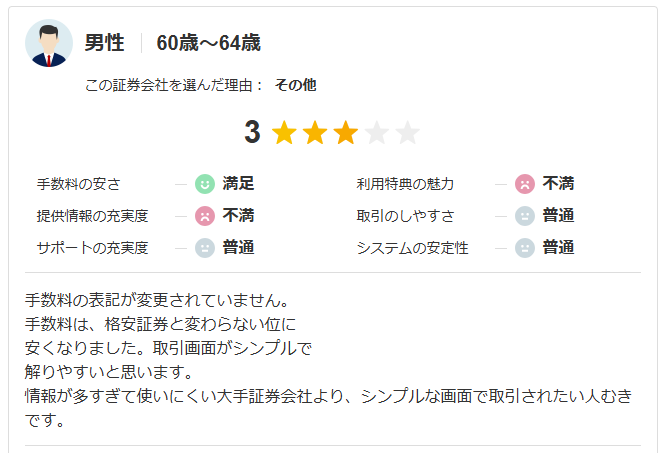Screen dimensions: 668x453
Task: Click the その他 reason text
Action: coord(295,85)
